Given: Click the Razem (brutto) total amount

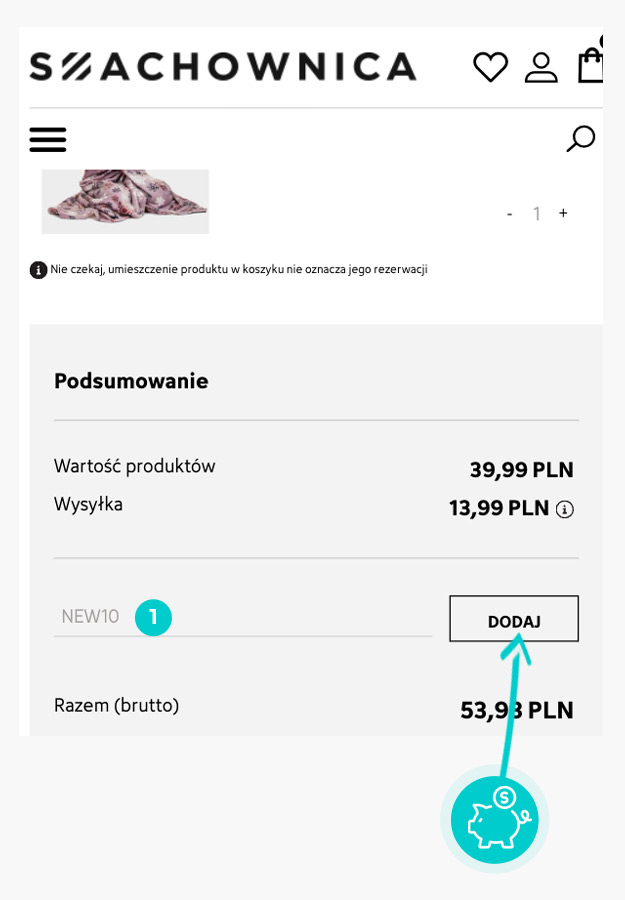Looking at the screenshot, I should click(516, 710).
